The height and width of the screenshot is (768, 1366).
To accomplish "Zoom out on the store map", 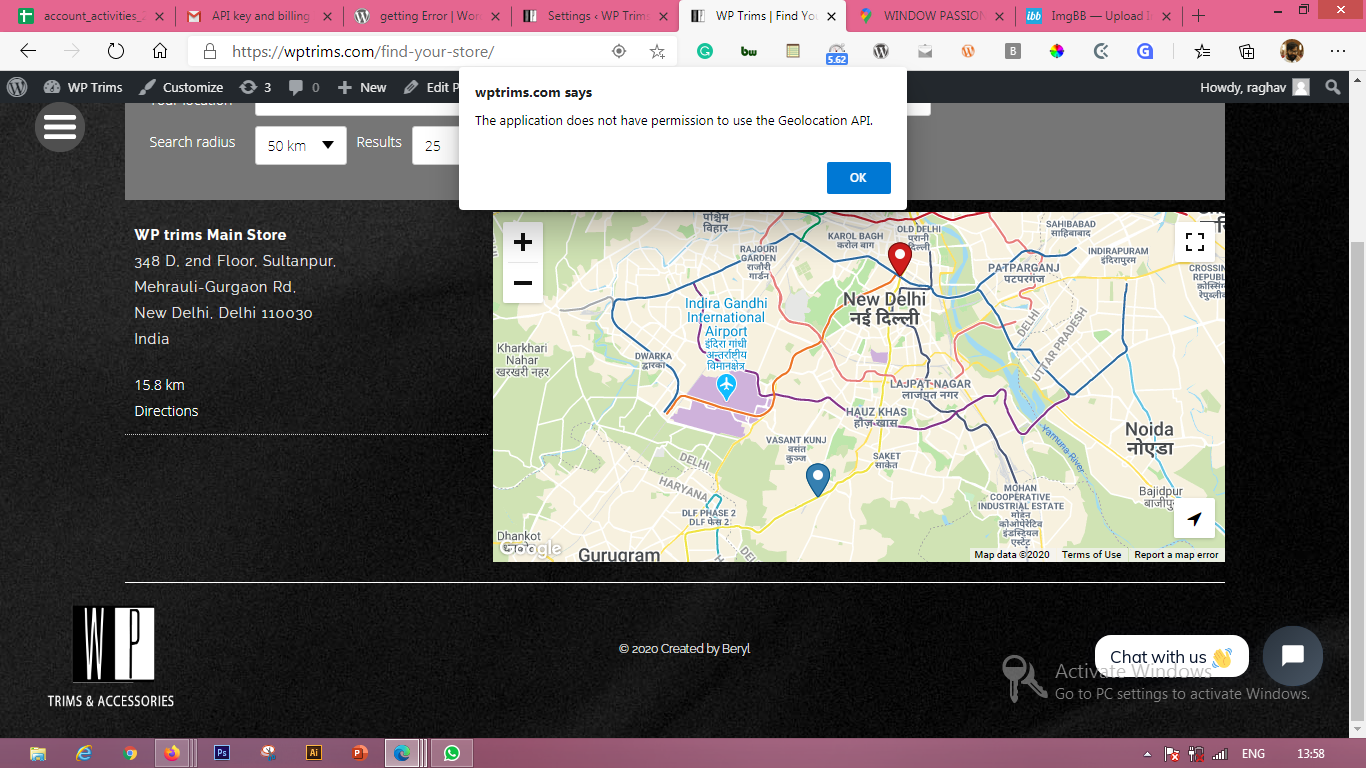I will [x=522, y=283].
